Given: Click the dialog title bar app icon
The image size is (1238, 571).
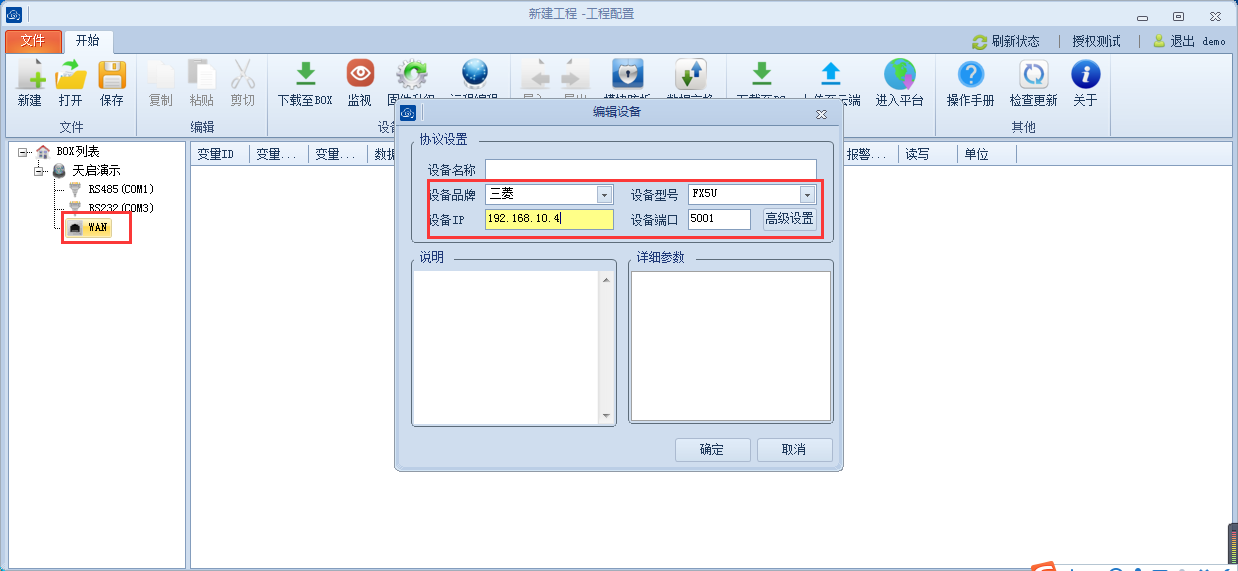Looking at the screenshot, I should 408,113.
